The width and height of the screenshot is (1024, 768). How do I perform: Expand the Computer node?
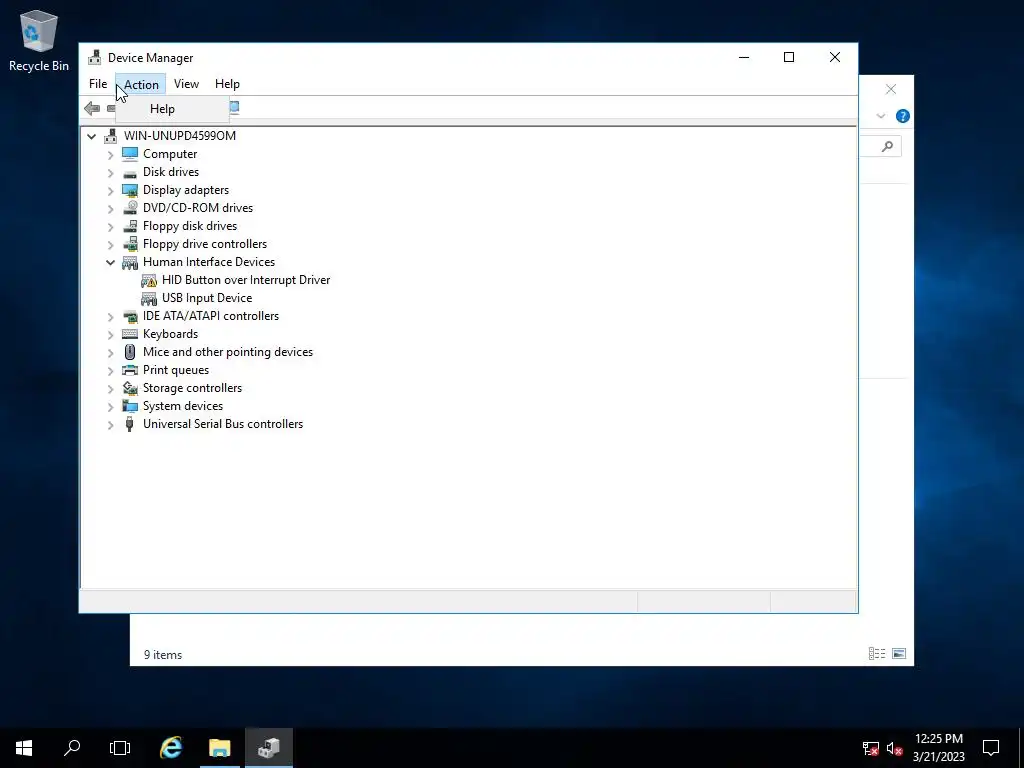[x=110, y=155]
